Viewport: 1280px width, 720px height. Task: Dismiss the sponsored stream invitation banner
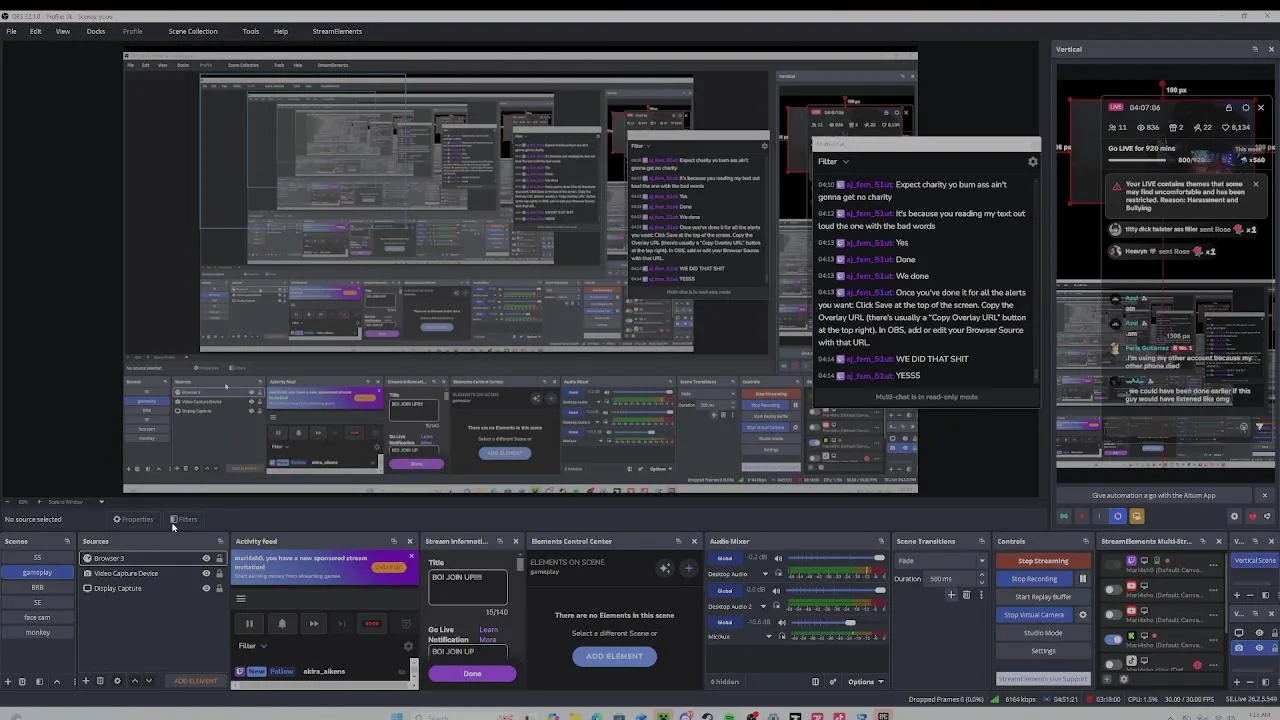[x=411, y=556]
